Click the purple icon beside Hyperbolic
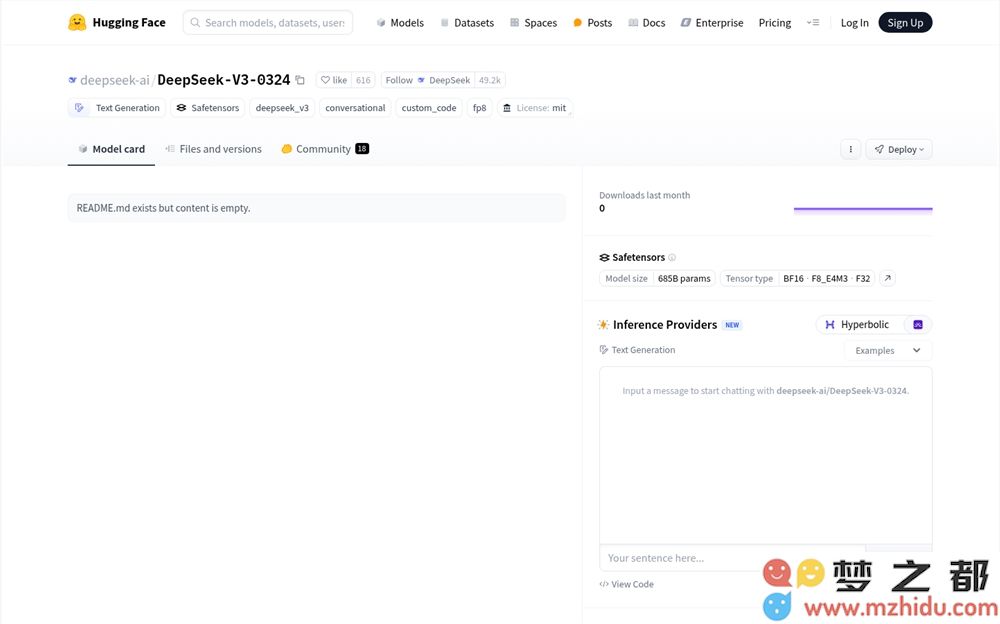The image size is (1000, 624). point(918,325)
